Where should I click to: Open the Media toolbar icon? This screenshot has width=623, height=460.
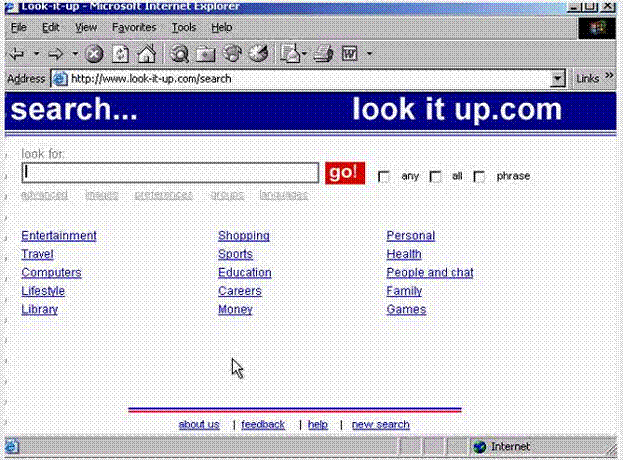[232, 54]
